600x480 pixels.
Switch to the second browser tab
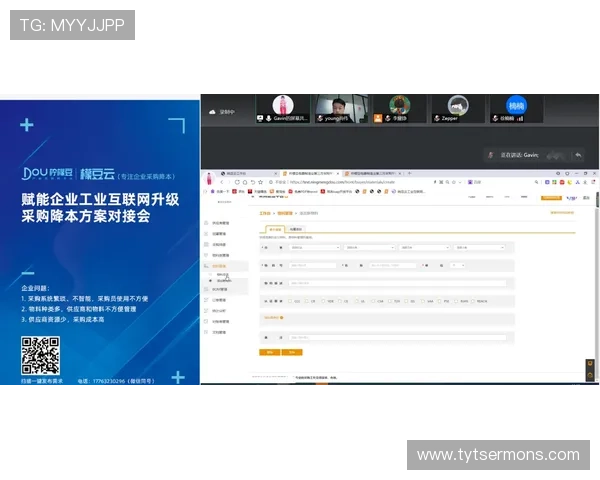point(310,173)
